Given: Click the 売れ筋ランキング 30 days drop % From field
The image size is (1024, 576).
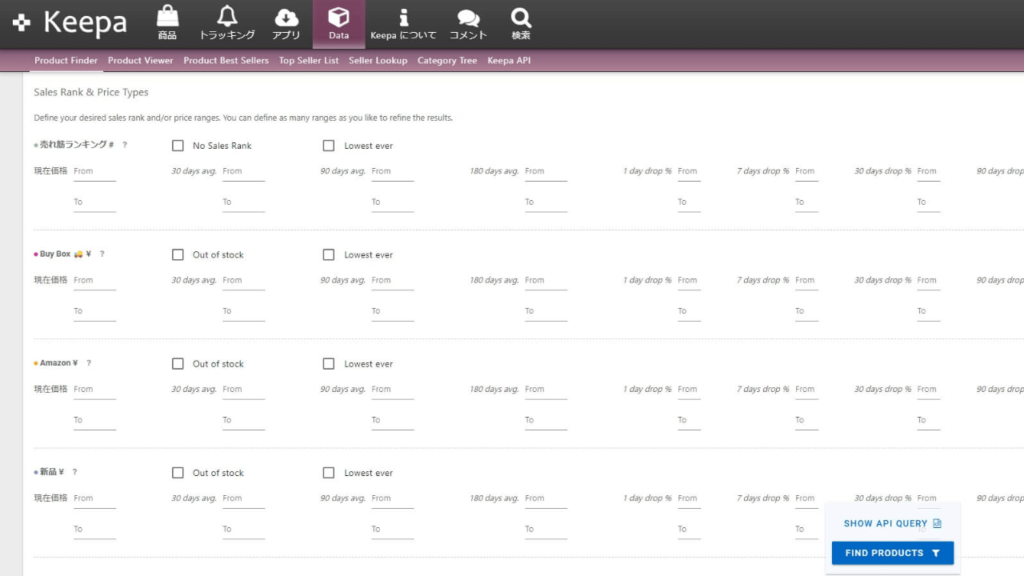Looking at the screenshot, I should point(928,172).
